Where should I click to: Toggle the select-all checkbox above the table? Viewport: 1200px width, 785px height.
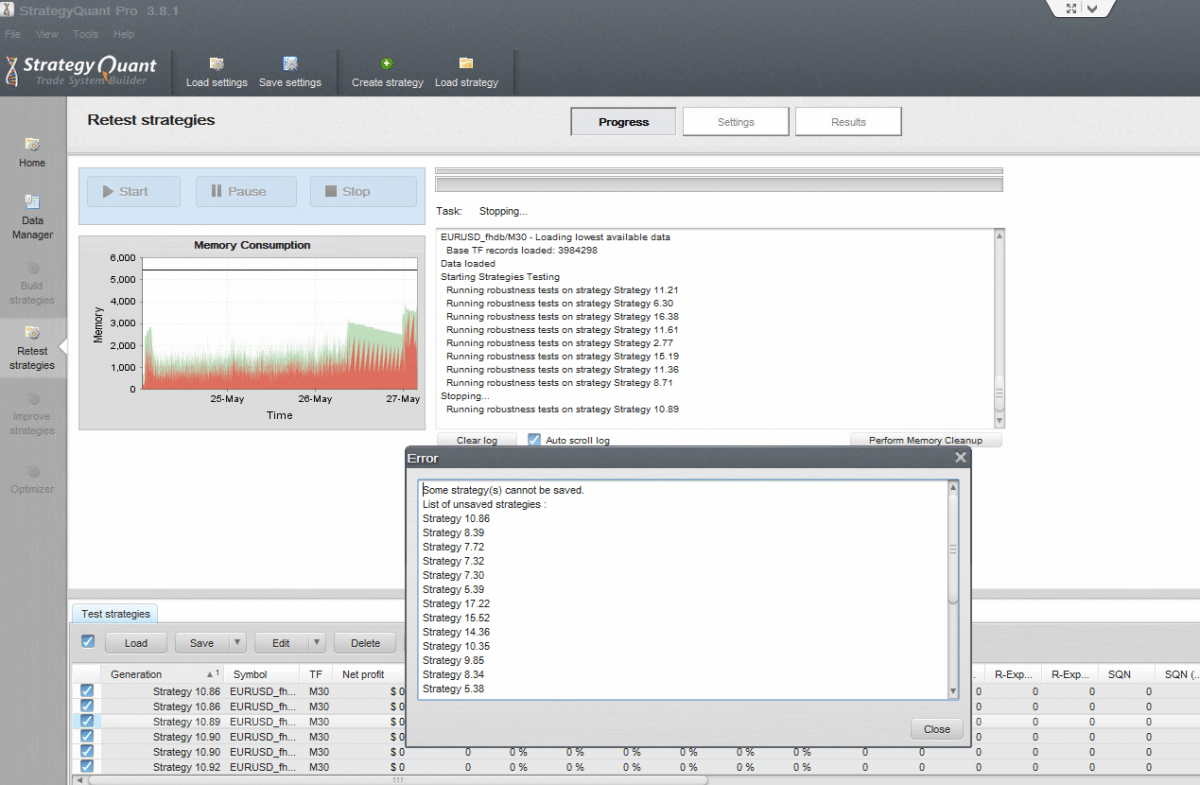(x=87, y=642)
